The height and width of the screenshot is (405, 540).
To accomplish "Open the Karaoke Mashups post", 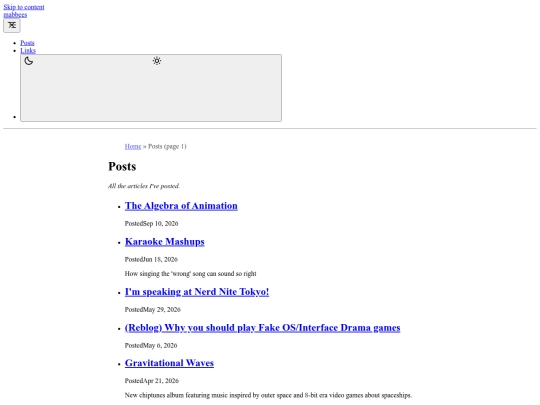I will coord(165,241).
